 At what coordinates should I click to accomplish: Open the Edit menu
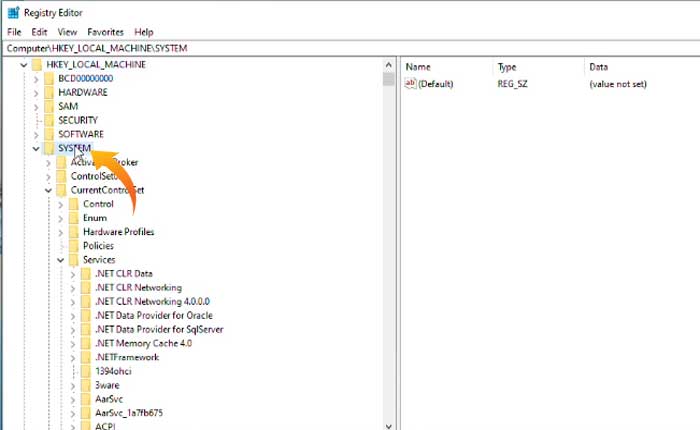[39, 32]
